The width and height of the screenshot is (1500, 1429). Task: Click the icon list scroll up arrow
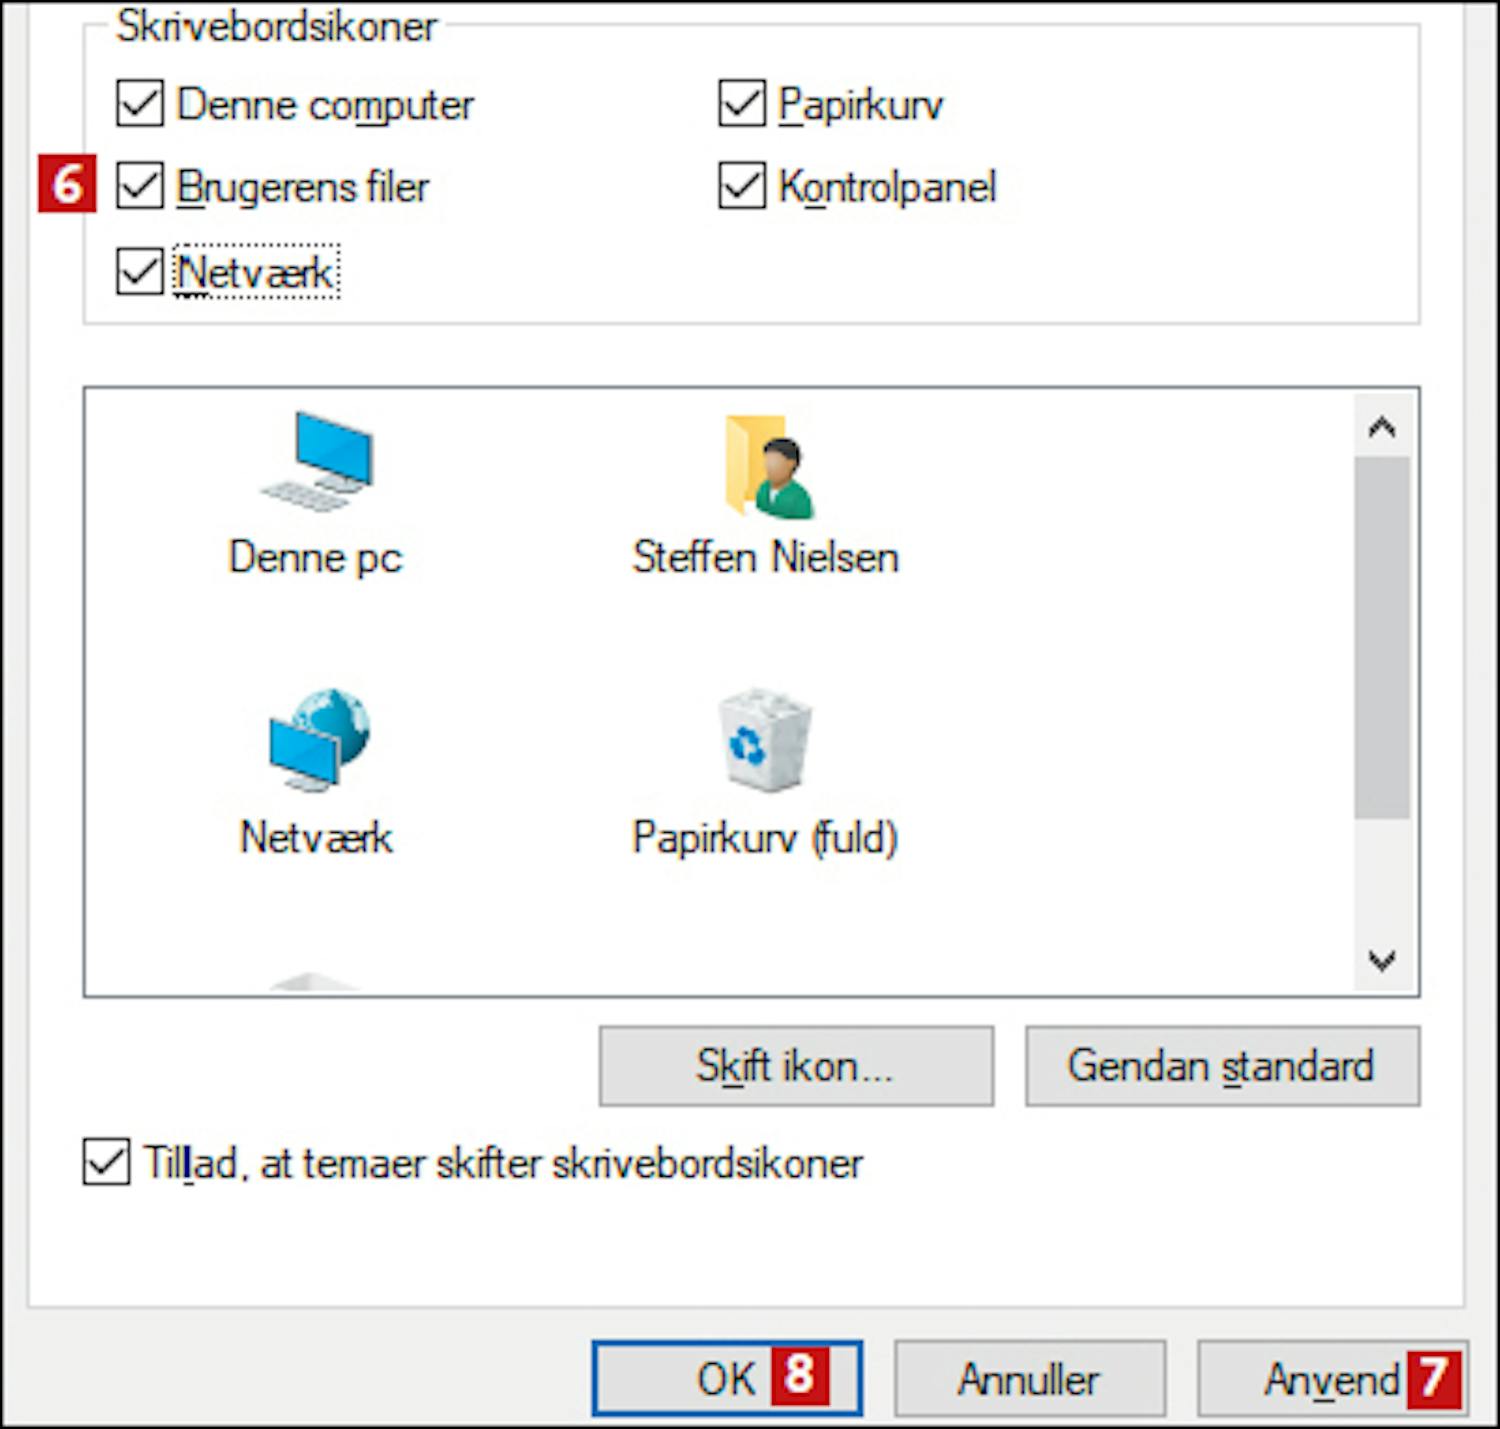tap(1382, 428)
